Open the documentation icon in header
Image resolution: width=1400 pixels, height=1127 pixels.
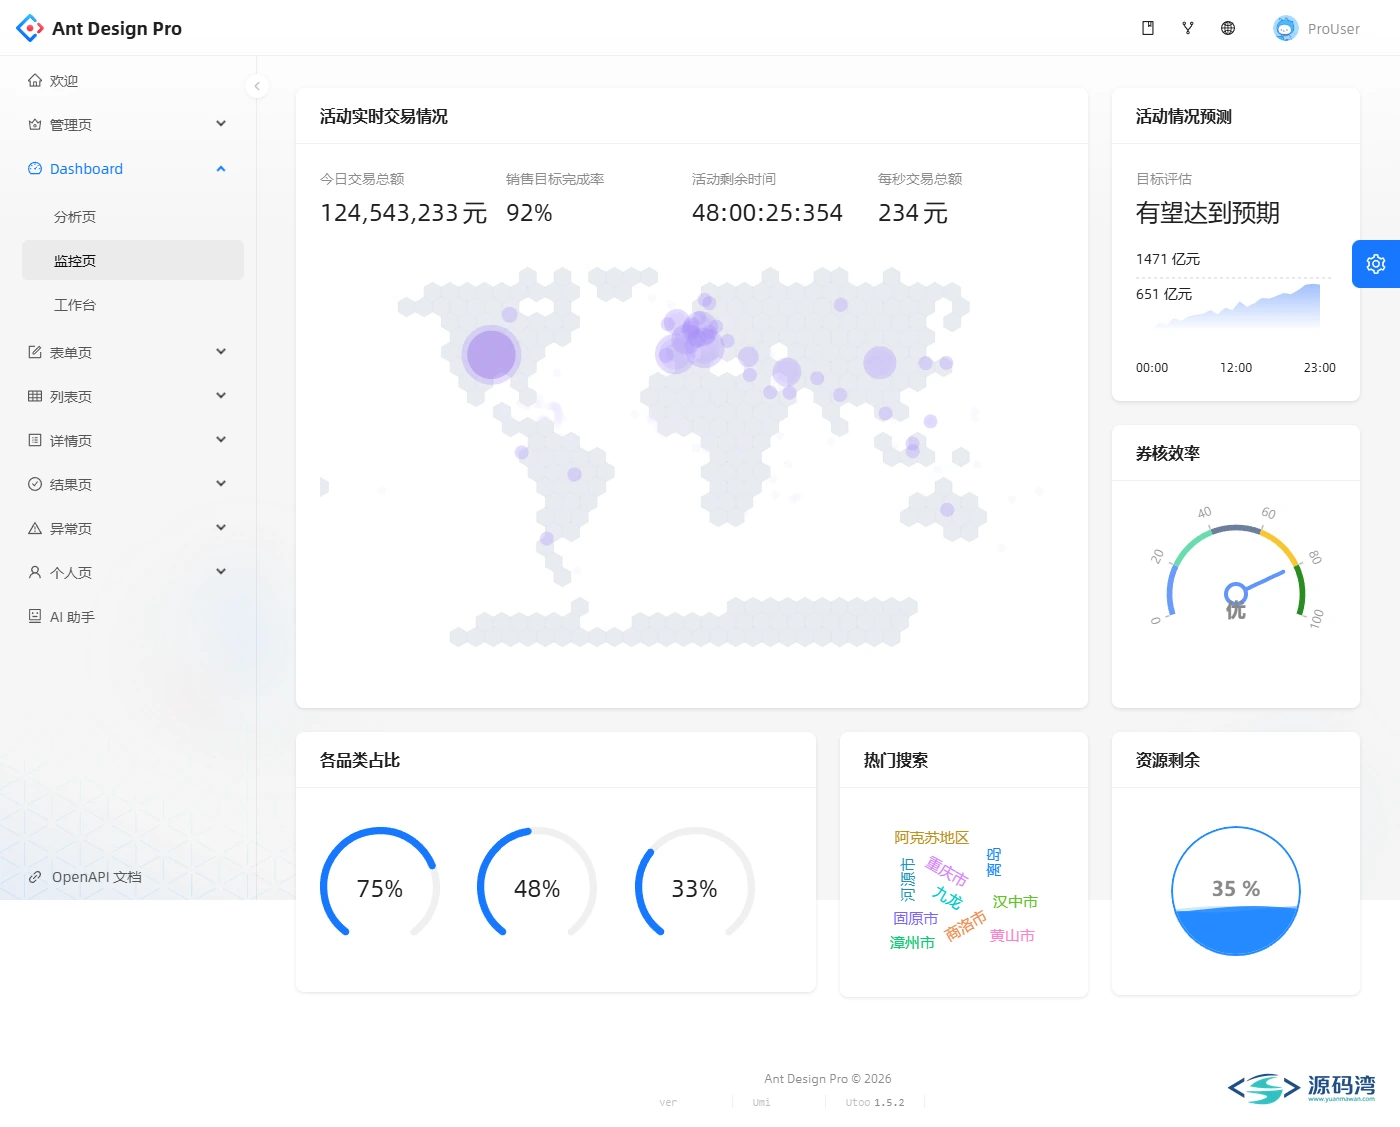pos(1148,28)
